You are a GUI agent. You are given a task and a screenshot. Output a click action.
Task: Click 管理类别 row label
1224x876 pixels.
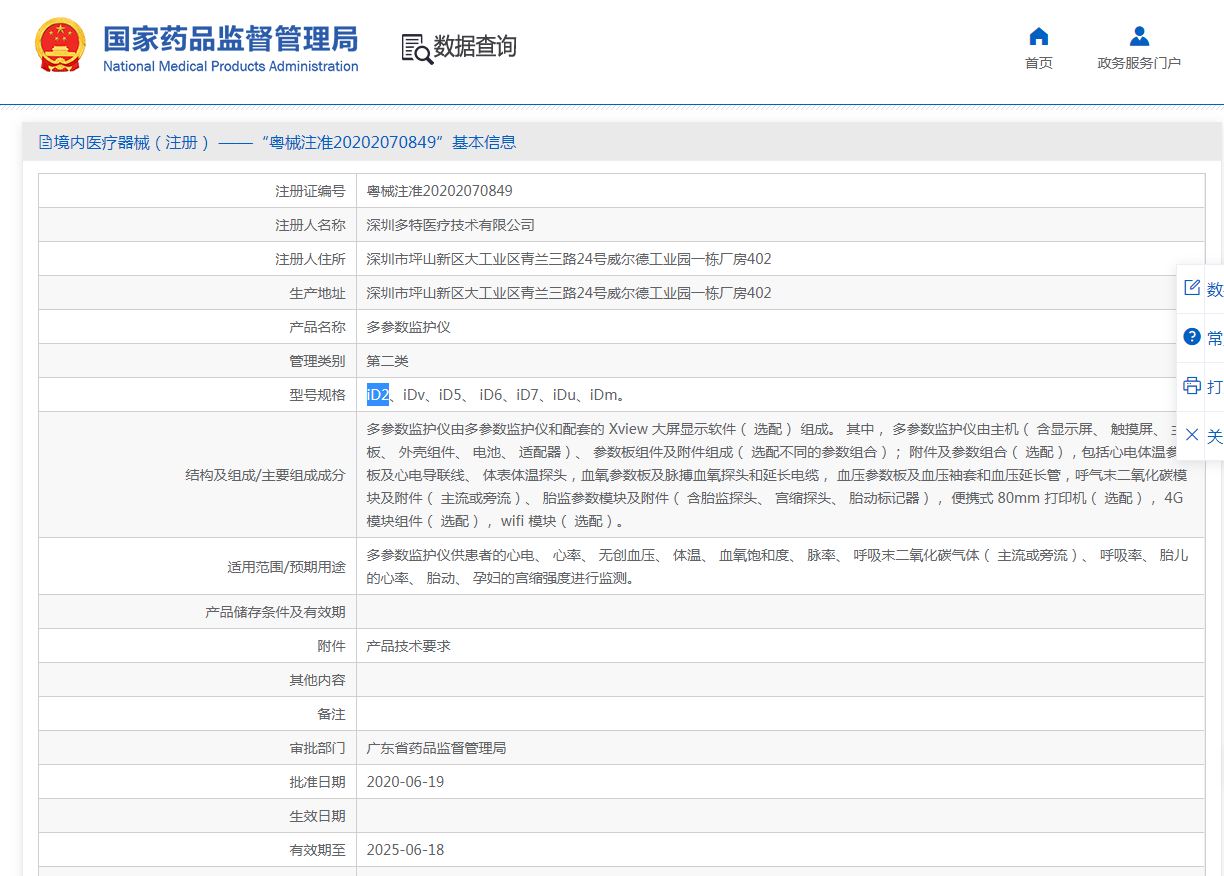(318, 361)
